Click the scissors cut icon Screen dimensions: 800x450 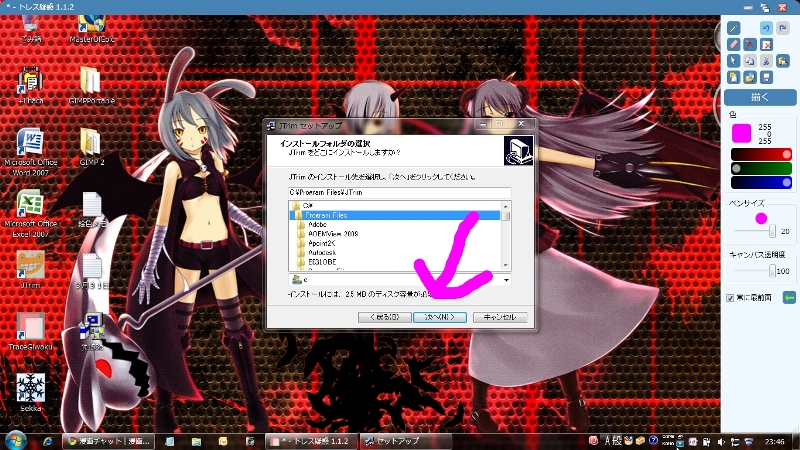[766, 61]
